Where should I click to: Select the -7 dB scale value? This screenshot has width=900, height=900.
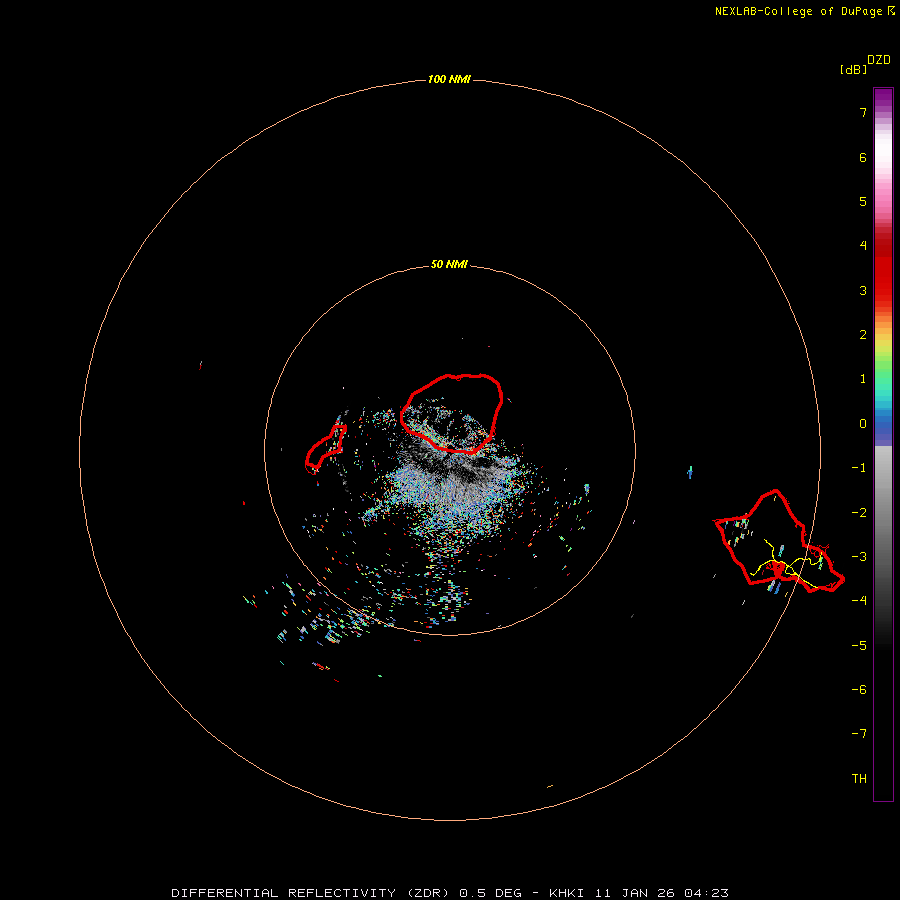click(859, 734)
